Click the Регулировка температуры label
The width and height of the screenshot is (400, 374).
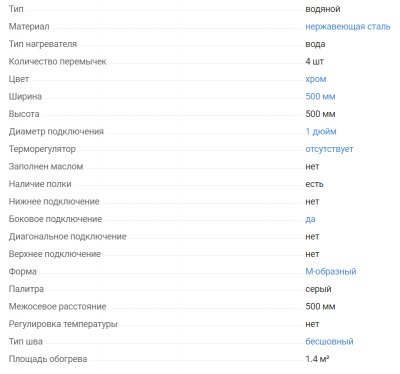click(63, 324)
